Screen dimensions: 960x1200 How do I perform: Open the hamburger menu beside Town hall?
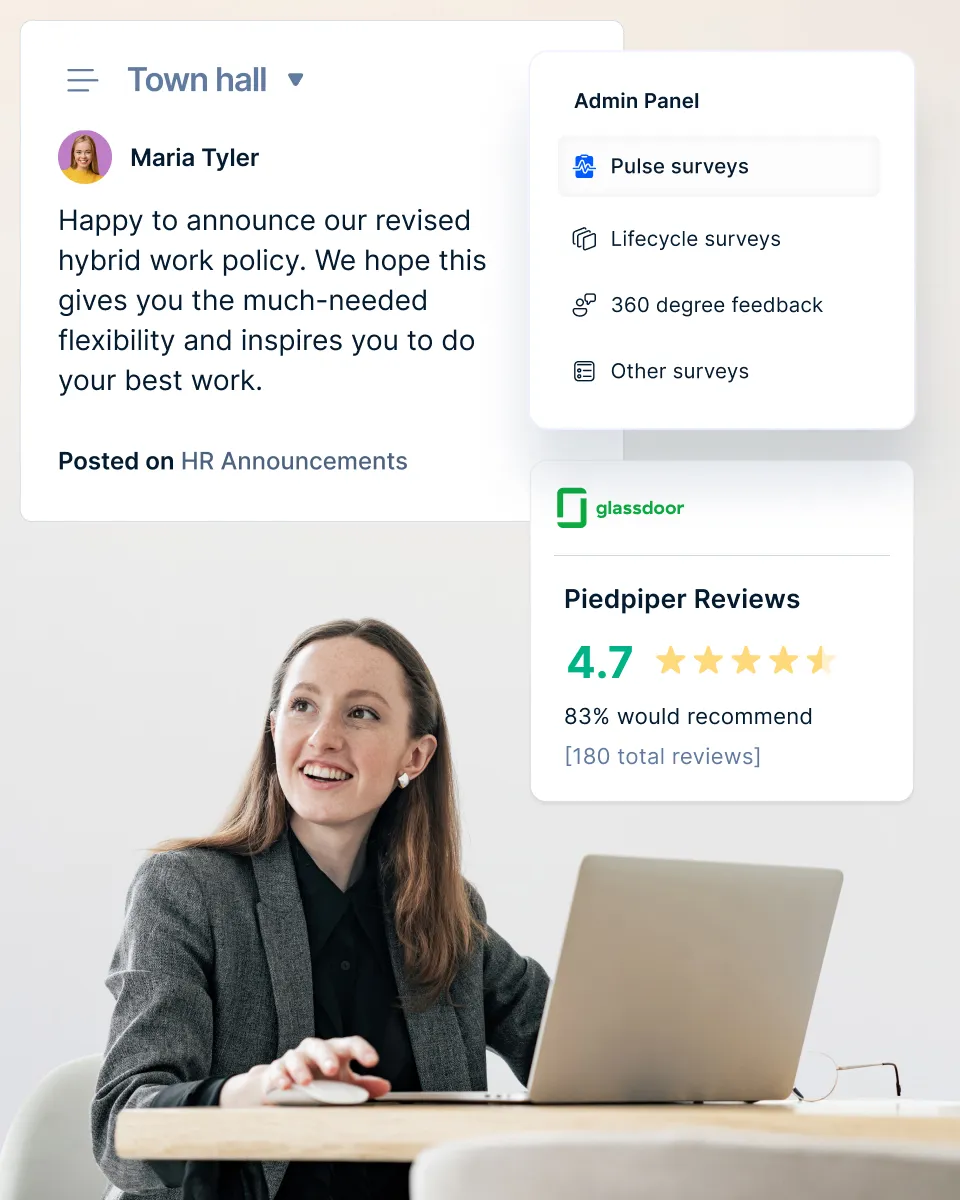[x=82, y=80]
